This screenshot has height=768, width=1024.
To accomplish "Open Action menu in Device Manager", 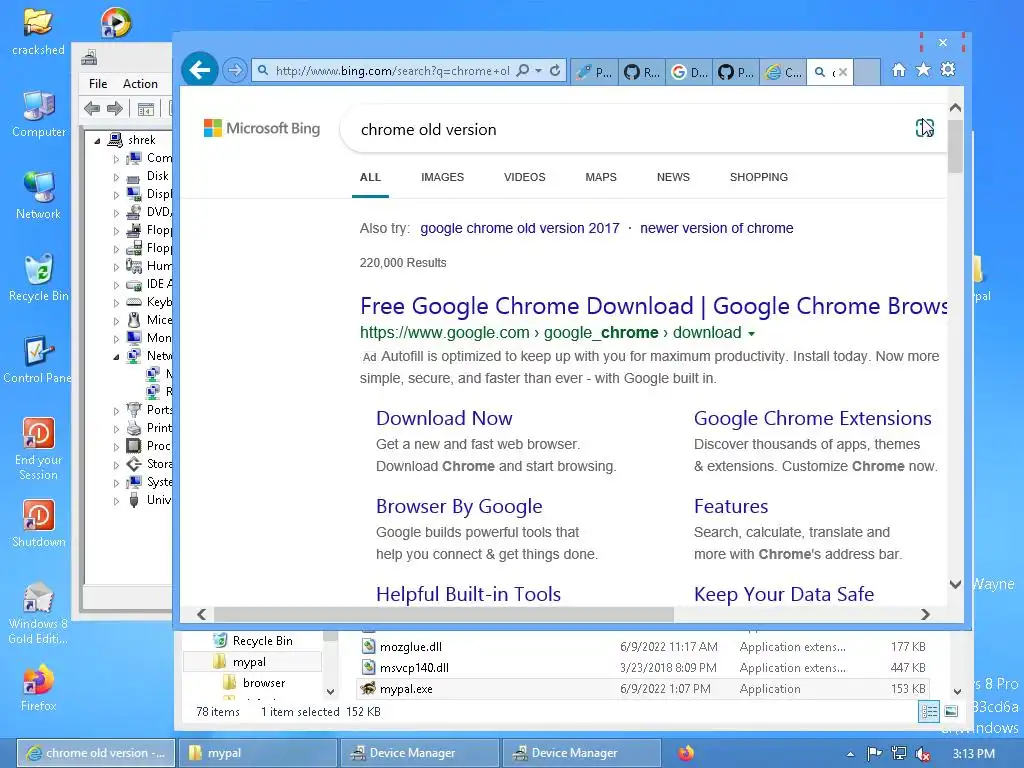I will pos(140,84).
